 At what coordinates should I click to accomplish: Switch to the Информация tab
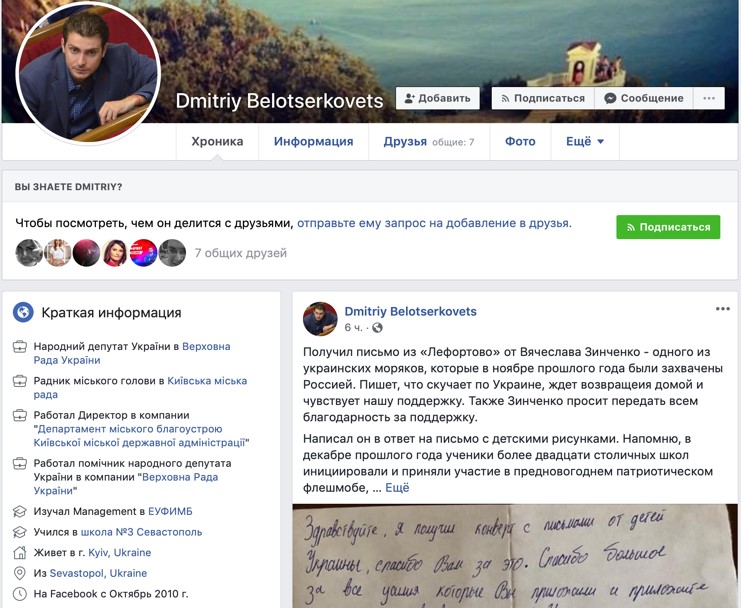point(313,141)
